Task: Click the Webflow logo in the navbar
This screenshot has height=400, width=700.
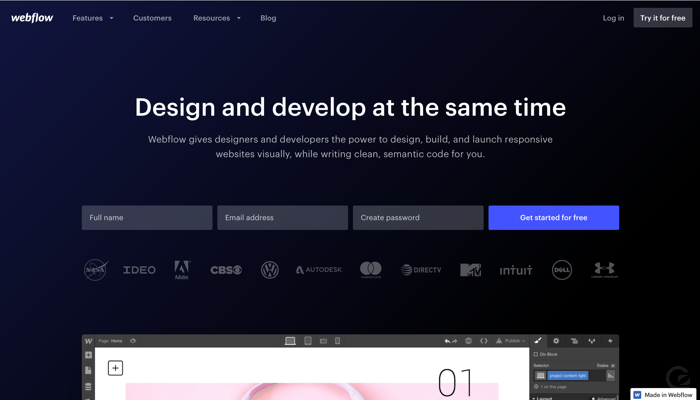Action: [x=32, y=18]
